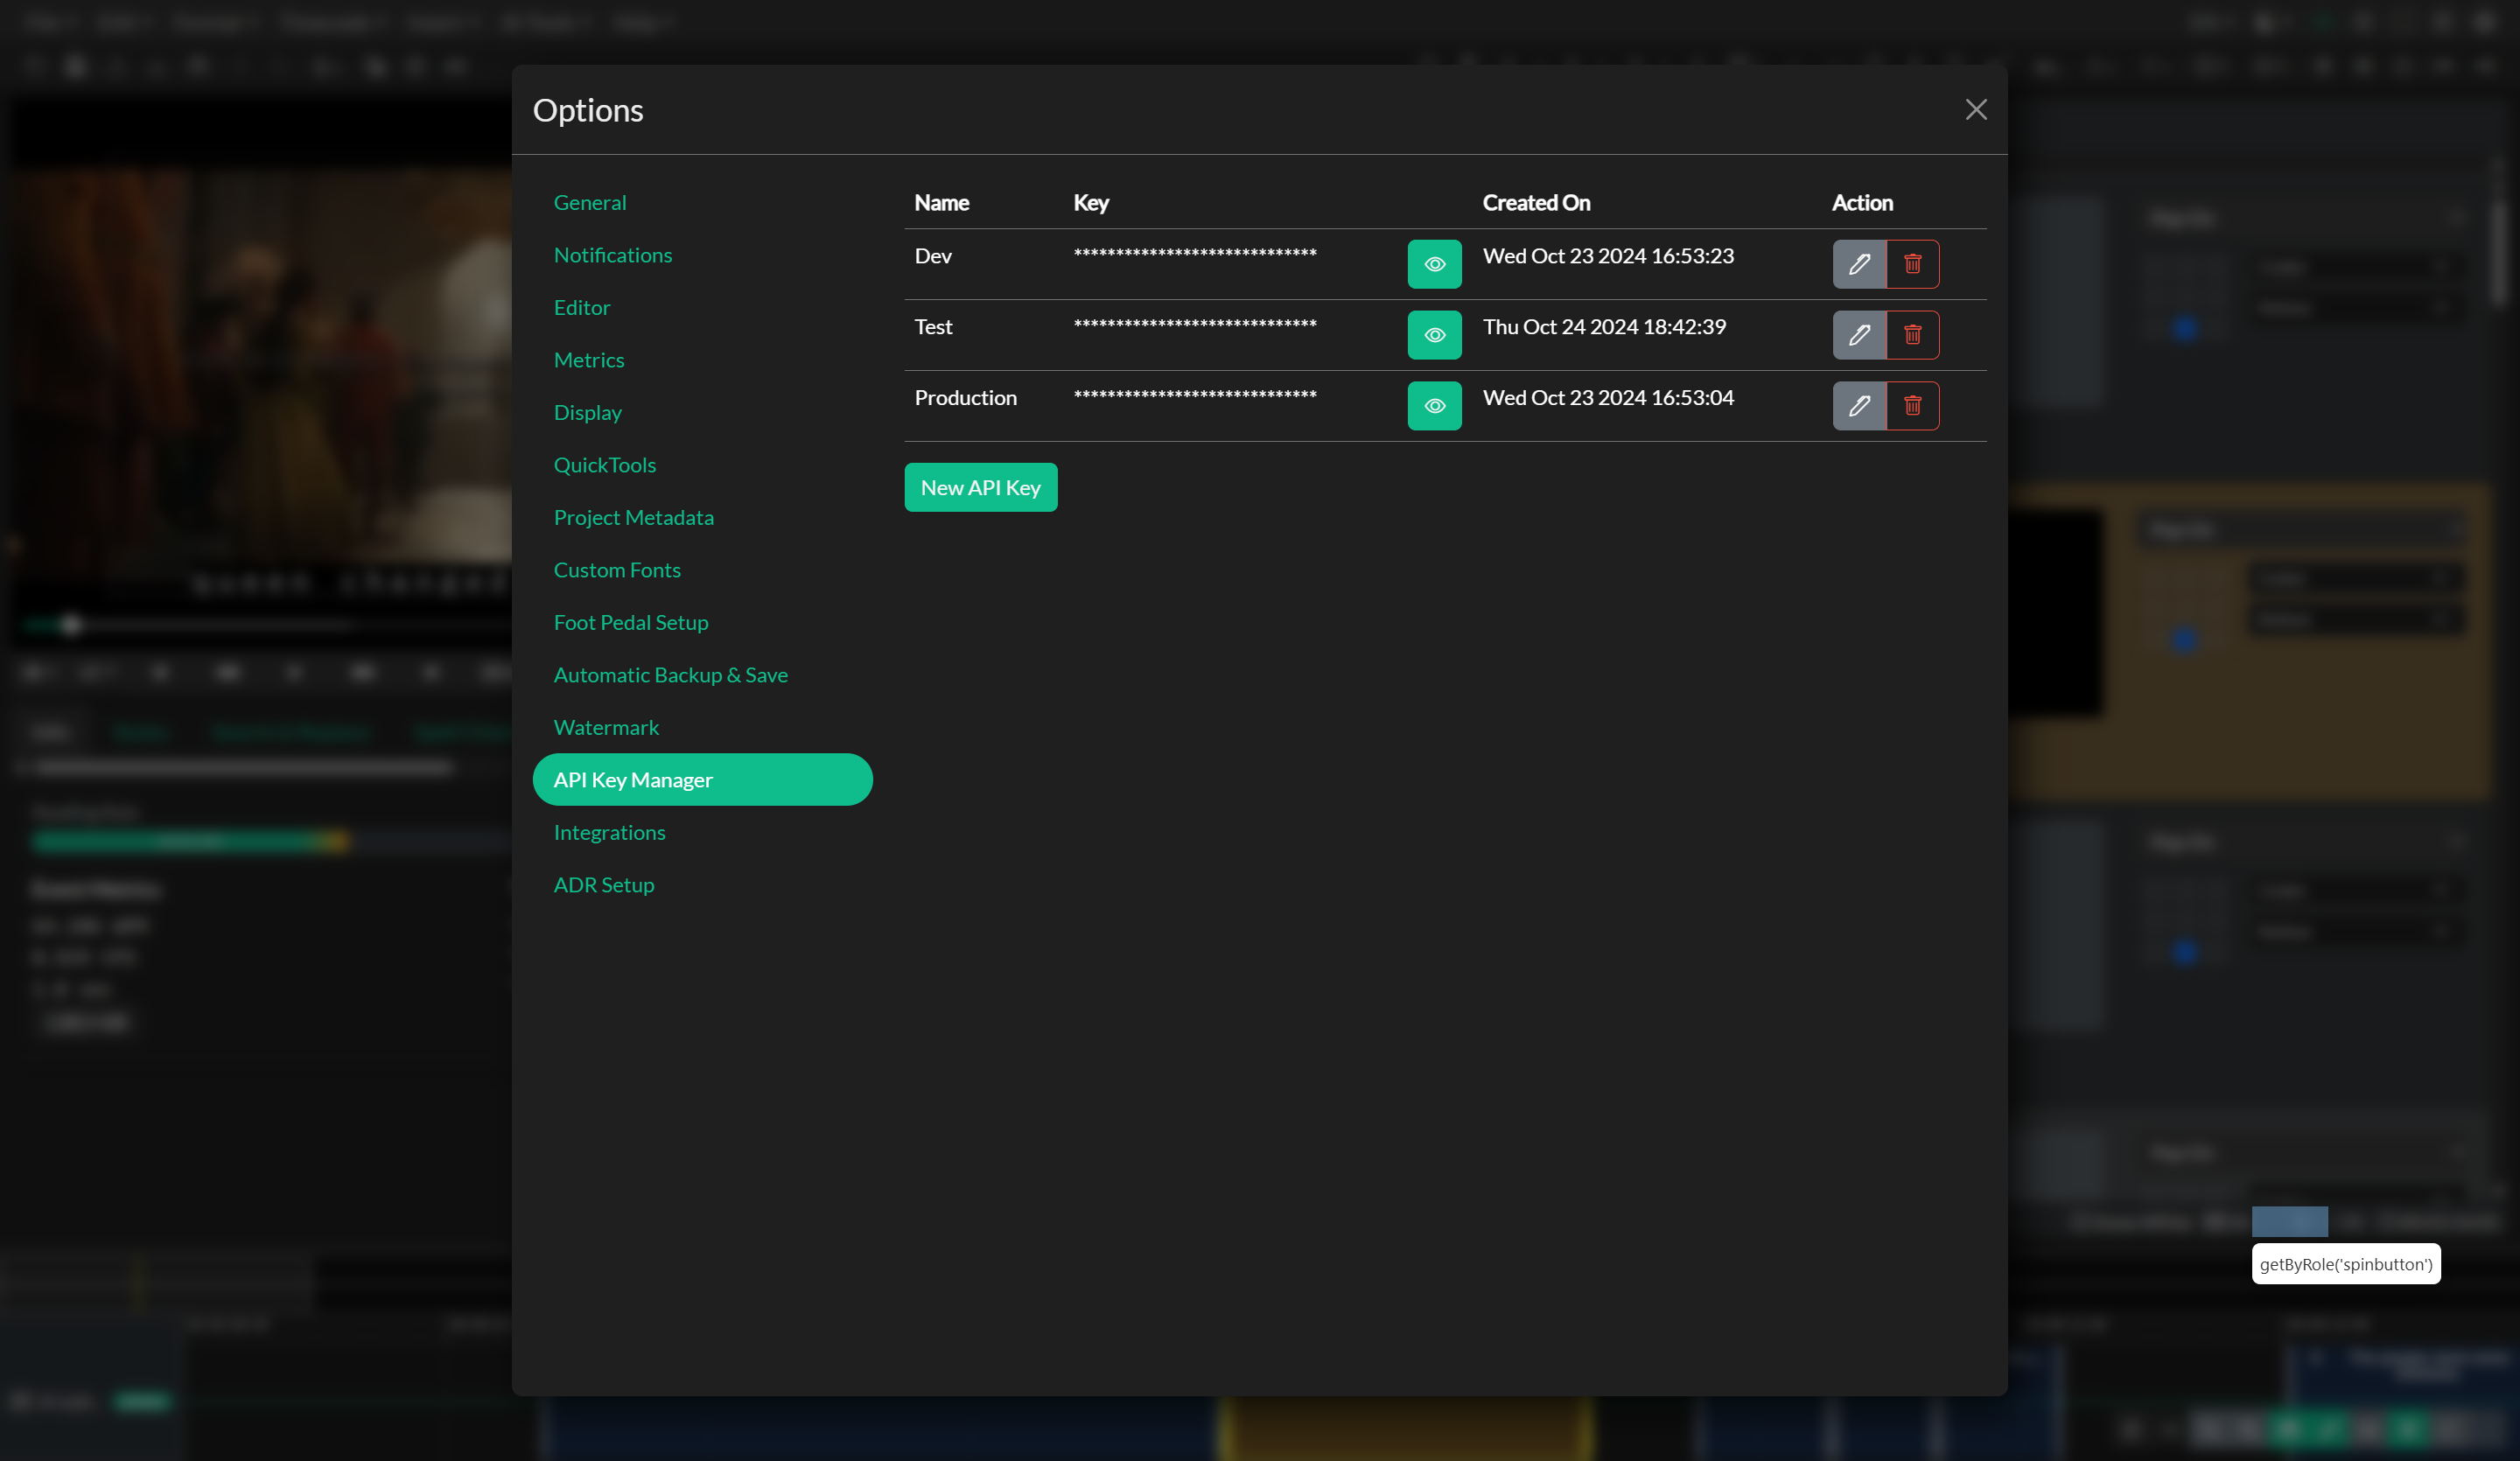
Task: Create a New API Key
Action: pos(980,487)
